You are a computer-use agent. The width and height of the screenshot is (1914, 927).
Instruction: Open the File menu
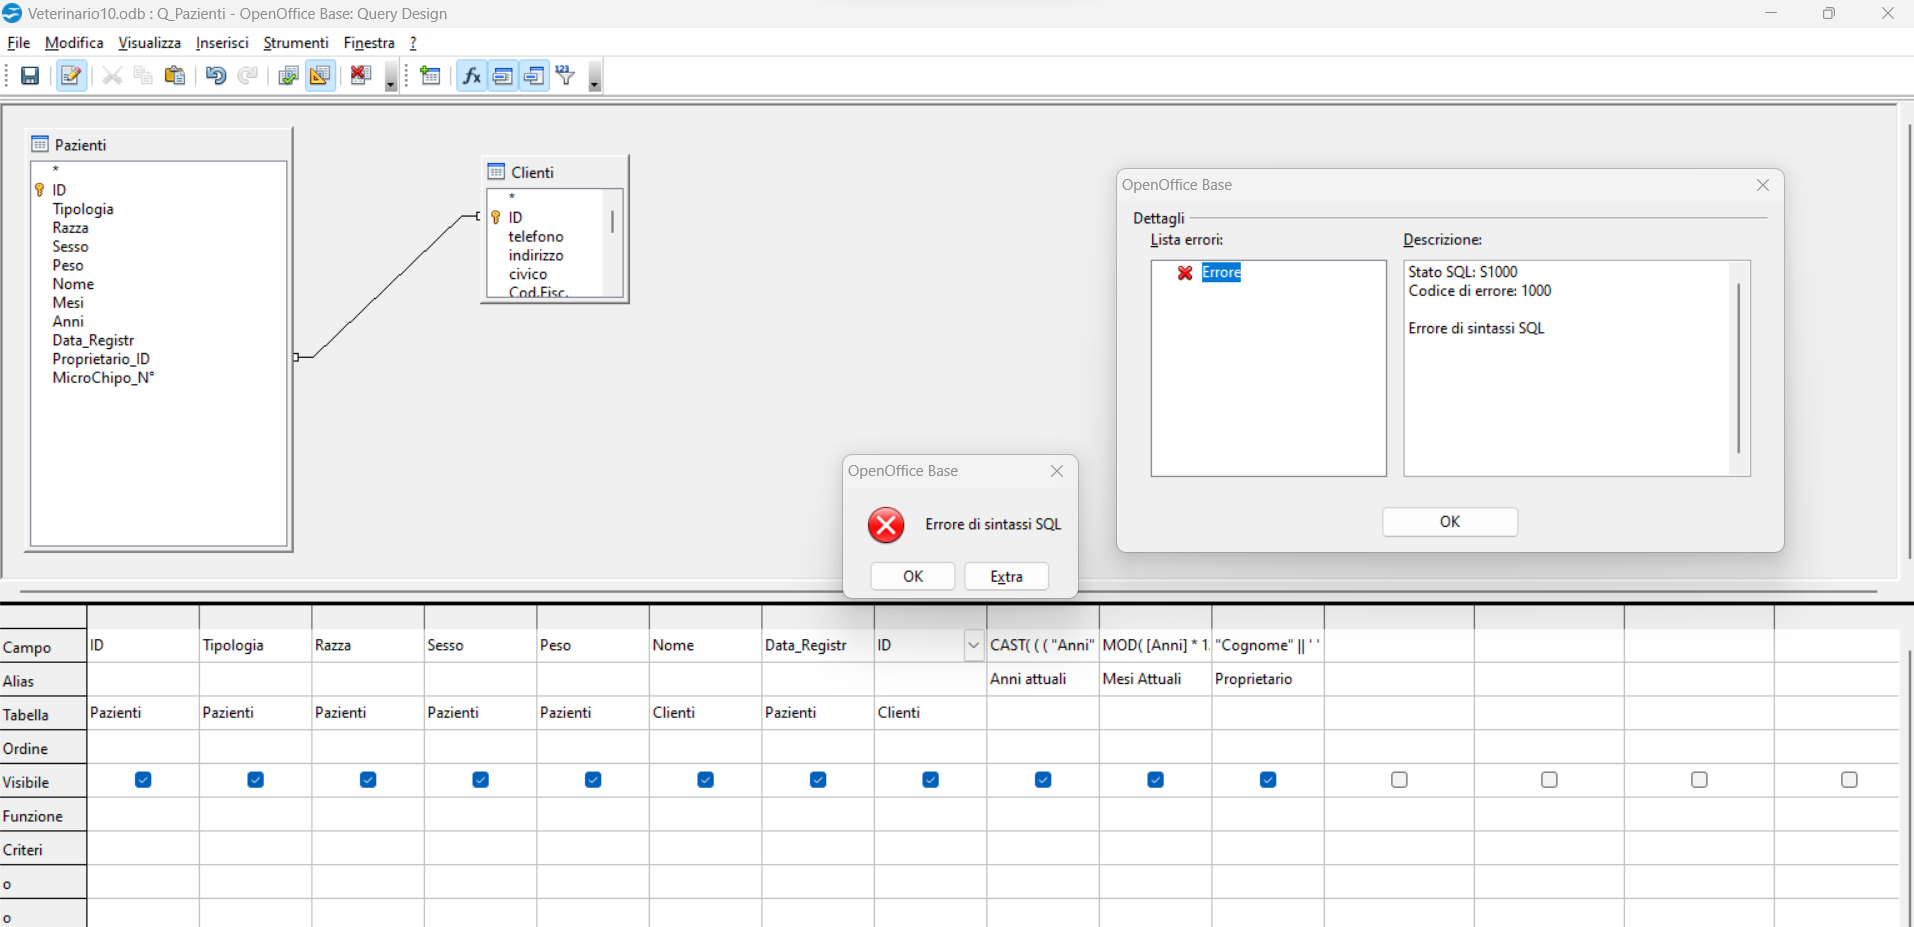[x=19, y=43]
